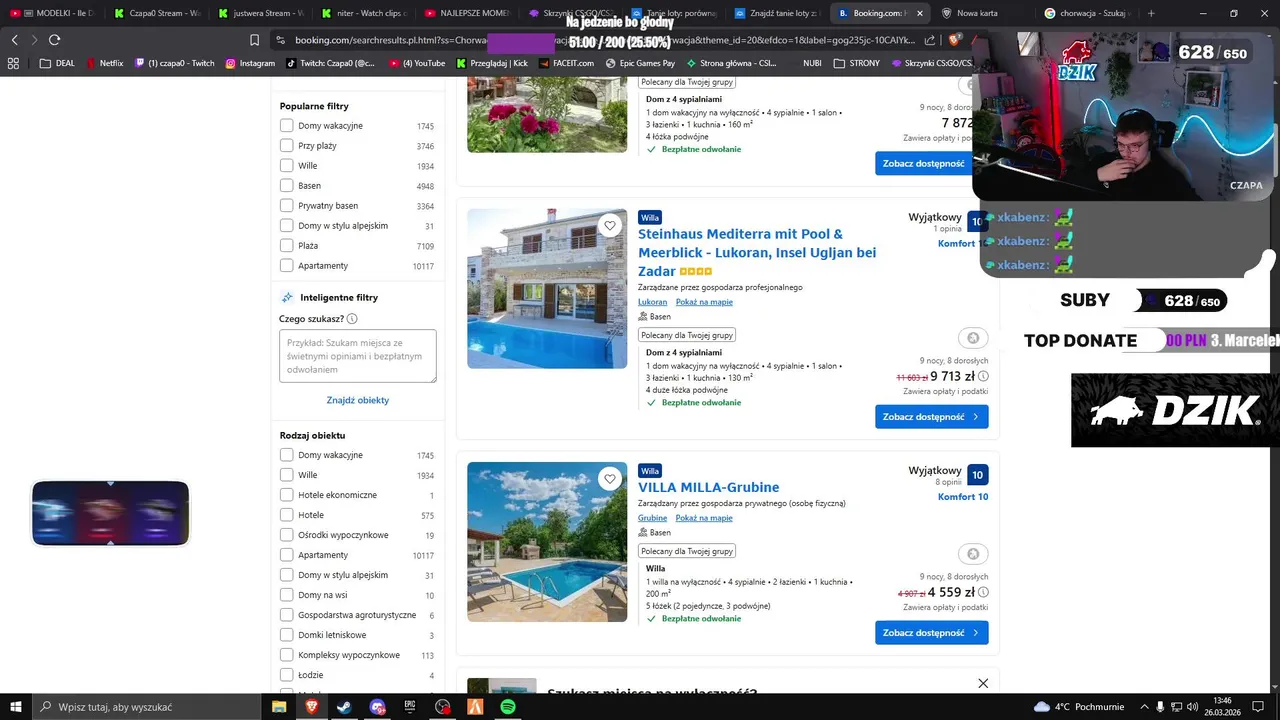Open Znajdź tanie loty tab
This screenshot has height=720, width=1280.
pyautogui.click(x=778, y=13)
